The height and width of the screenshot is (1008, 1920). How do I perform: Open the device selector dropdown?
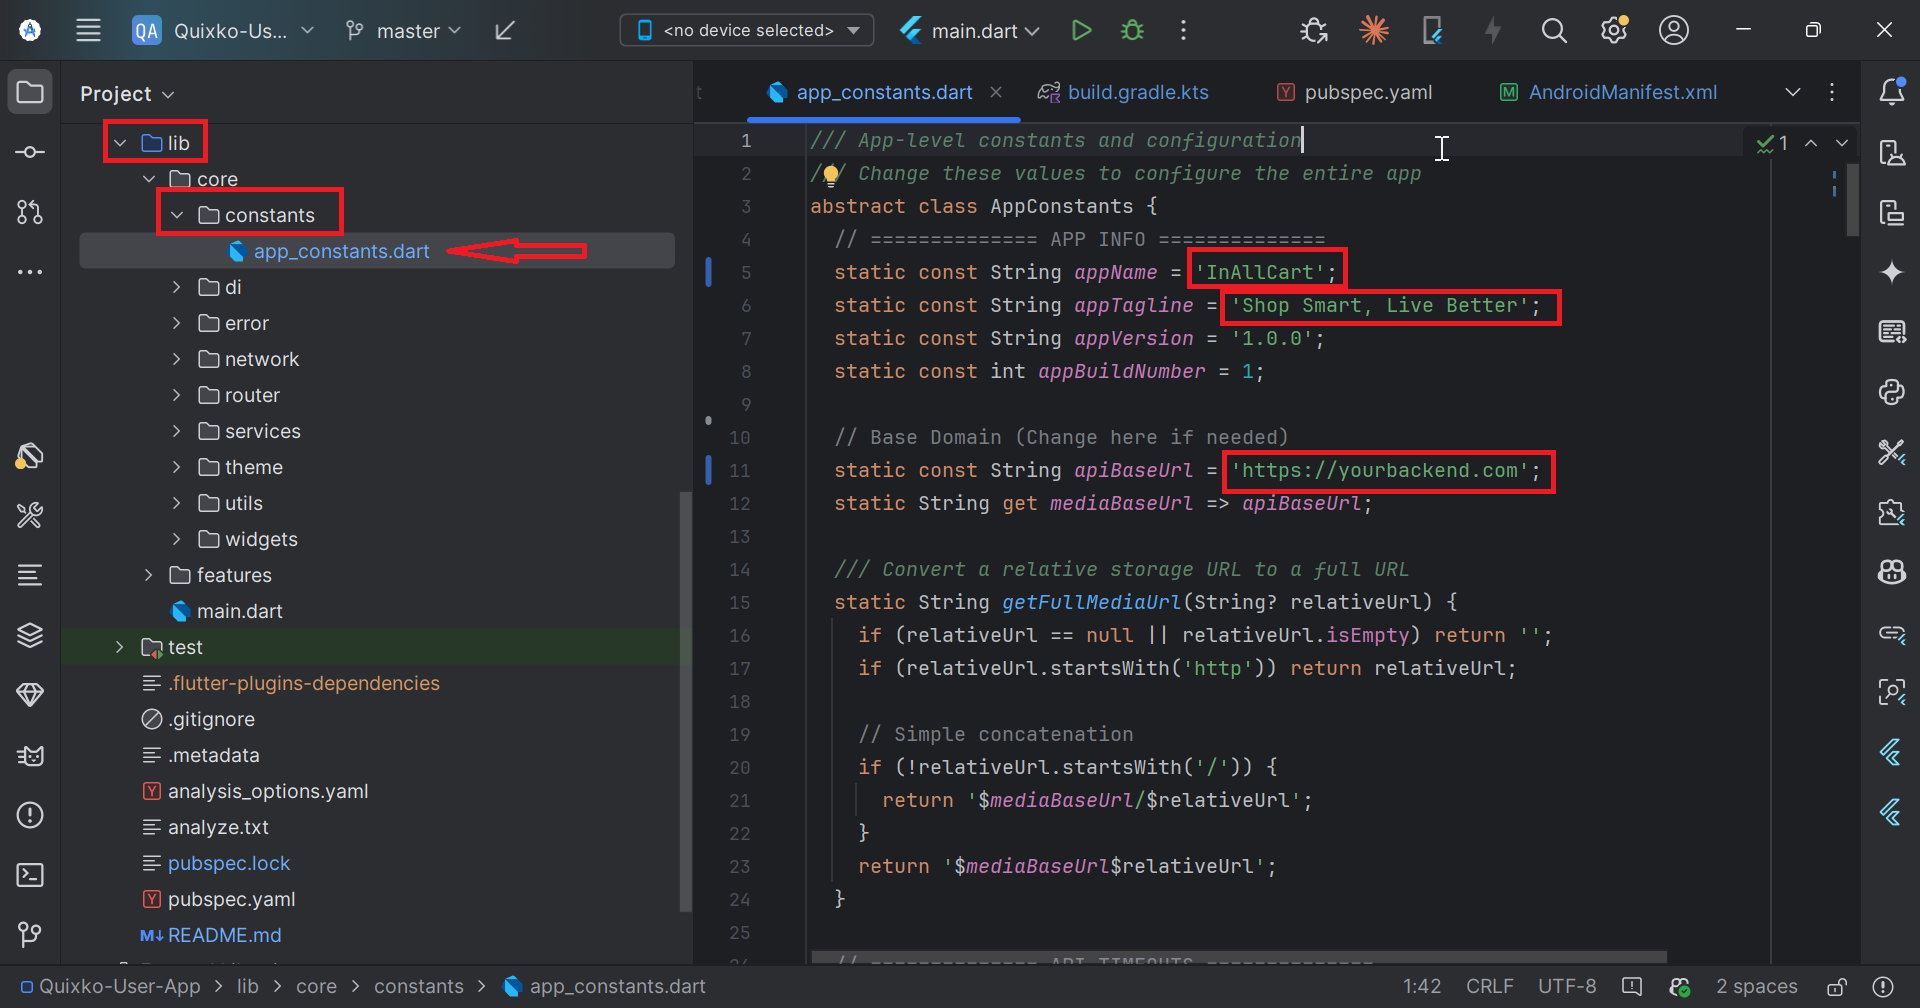747,30
